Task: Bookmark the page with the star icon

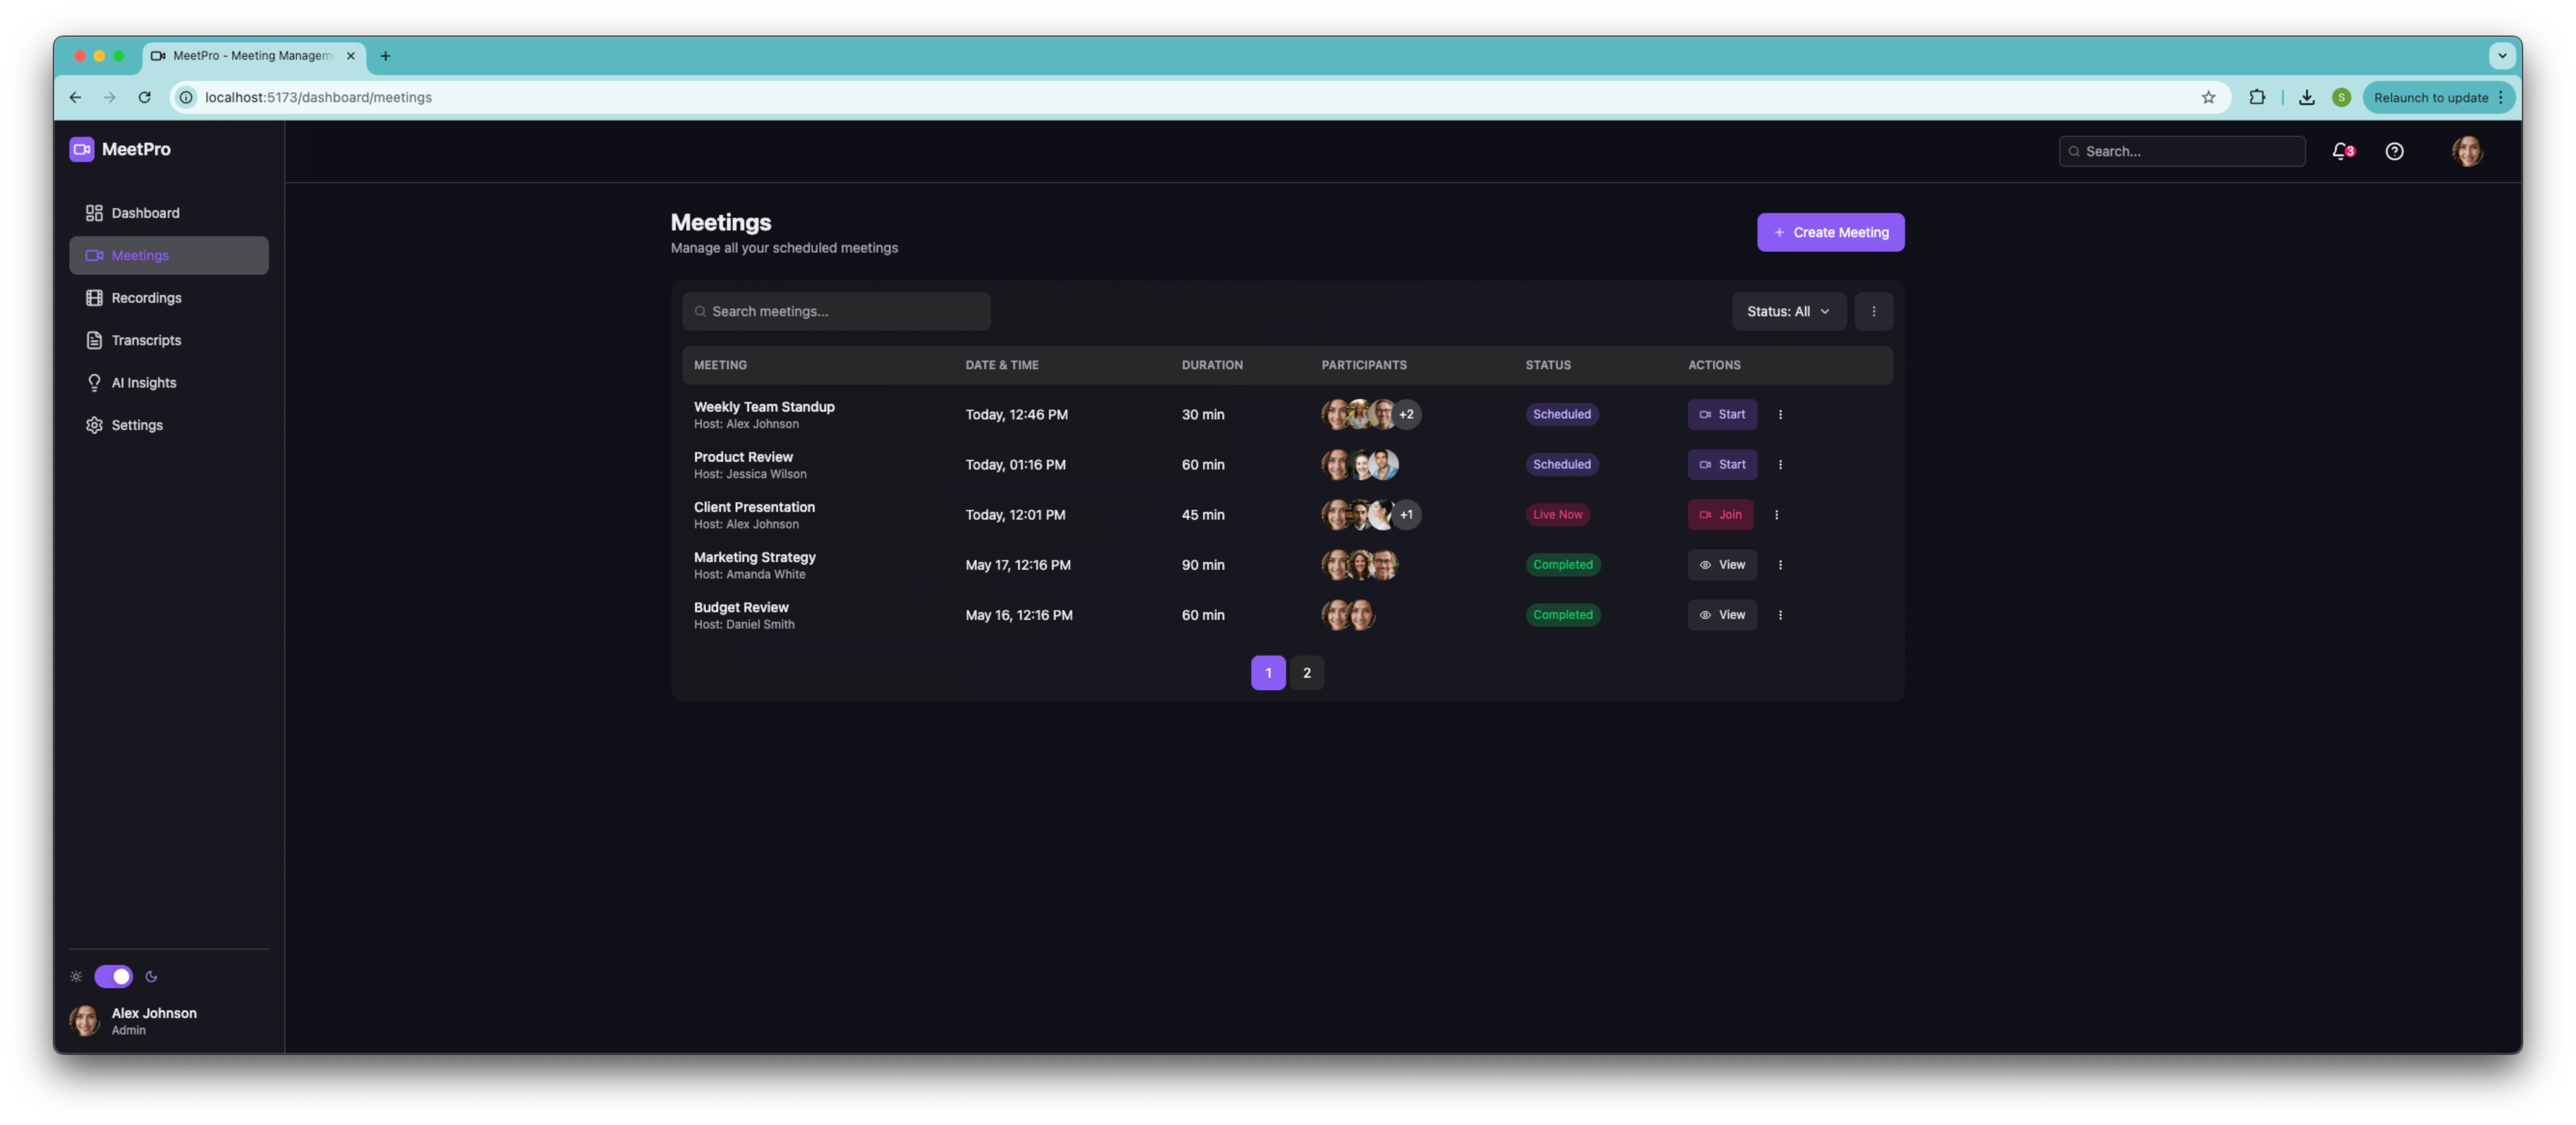Action: [x=2208, y=97]
